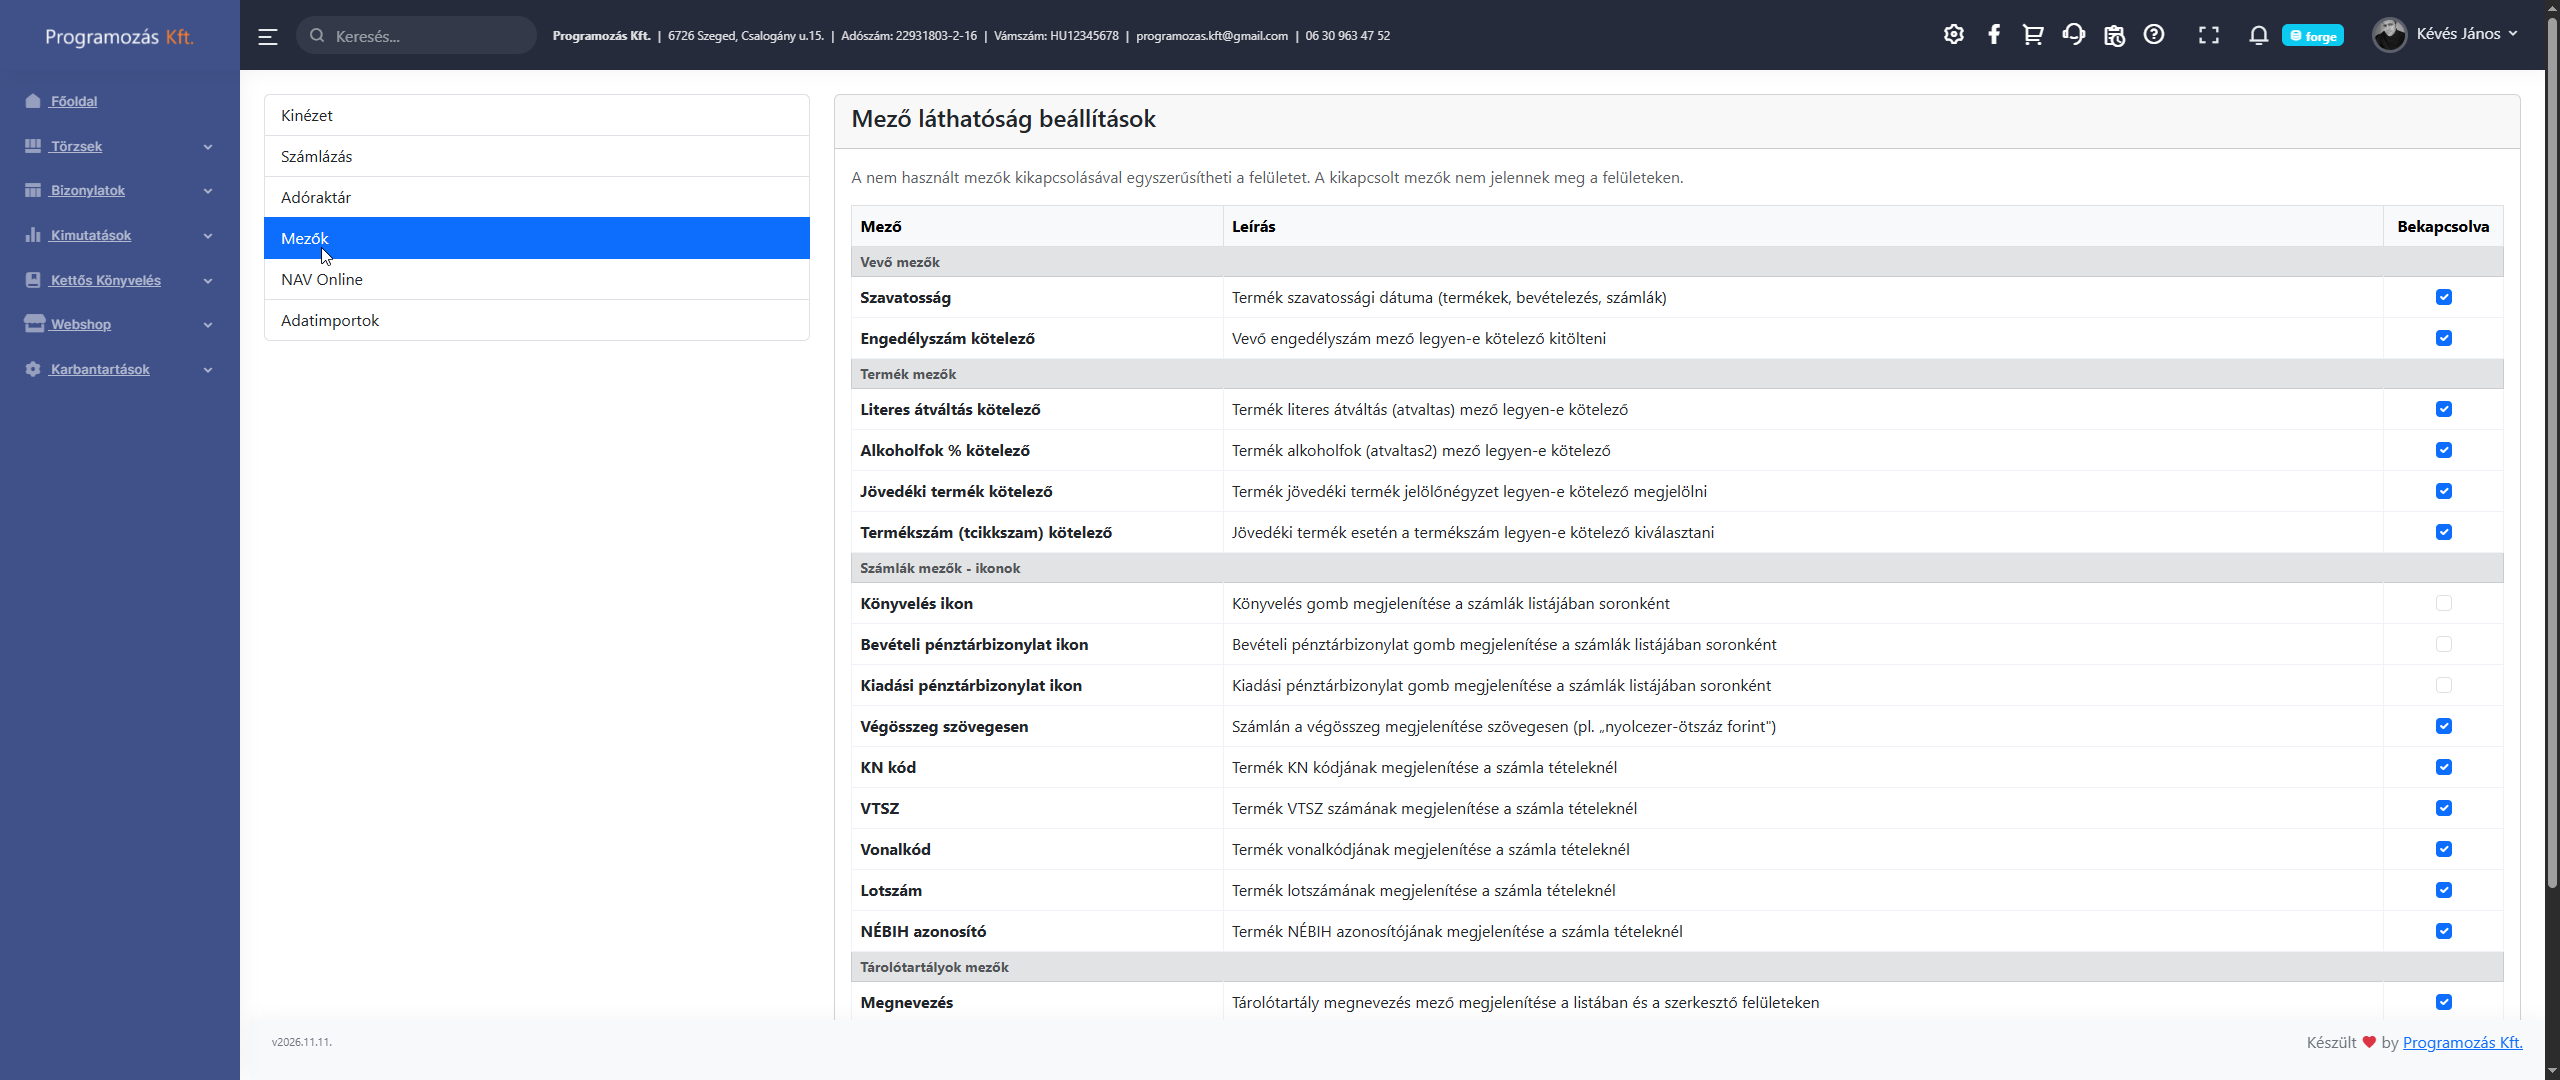Image resolution: width=2560 pixels, height=1080 pixels.
Task: Click the forge badge button
Action: (x=2312, y=36)
